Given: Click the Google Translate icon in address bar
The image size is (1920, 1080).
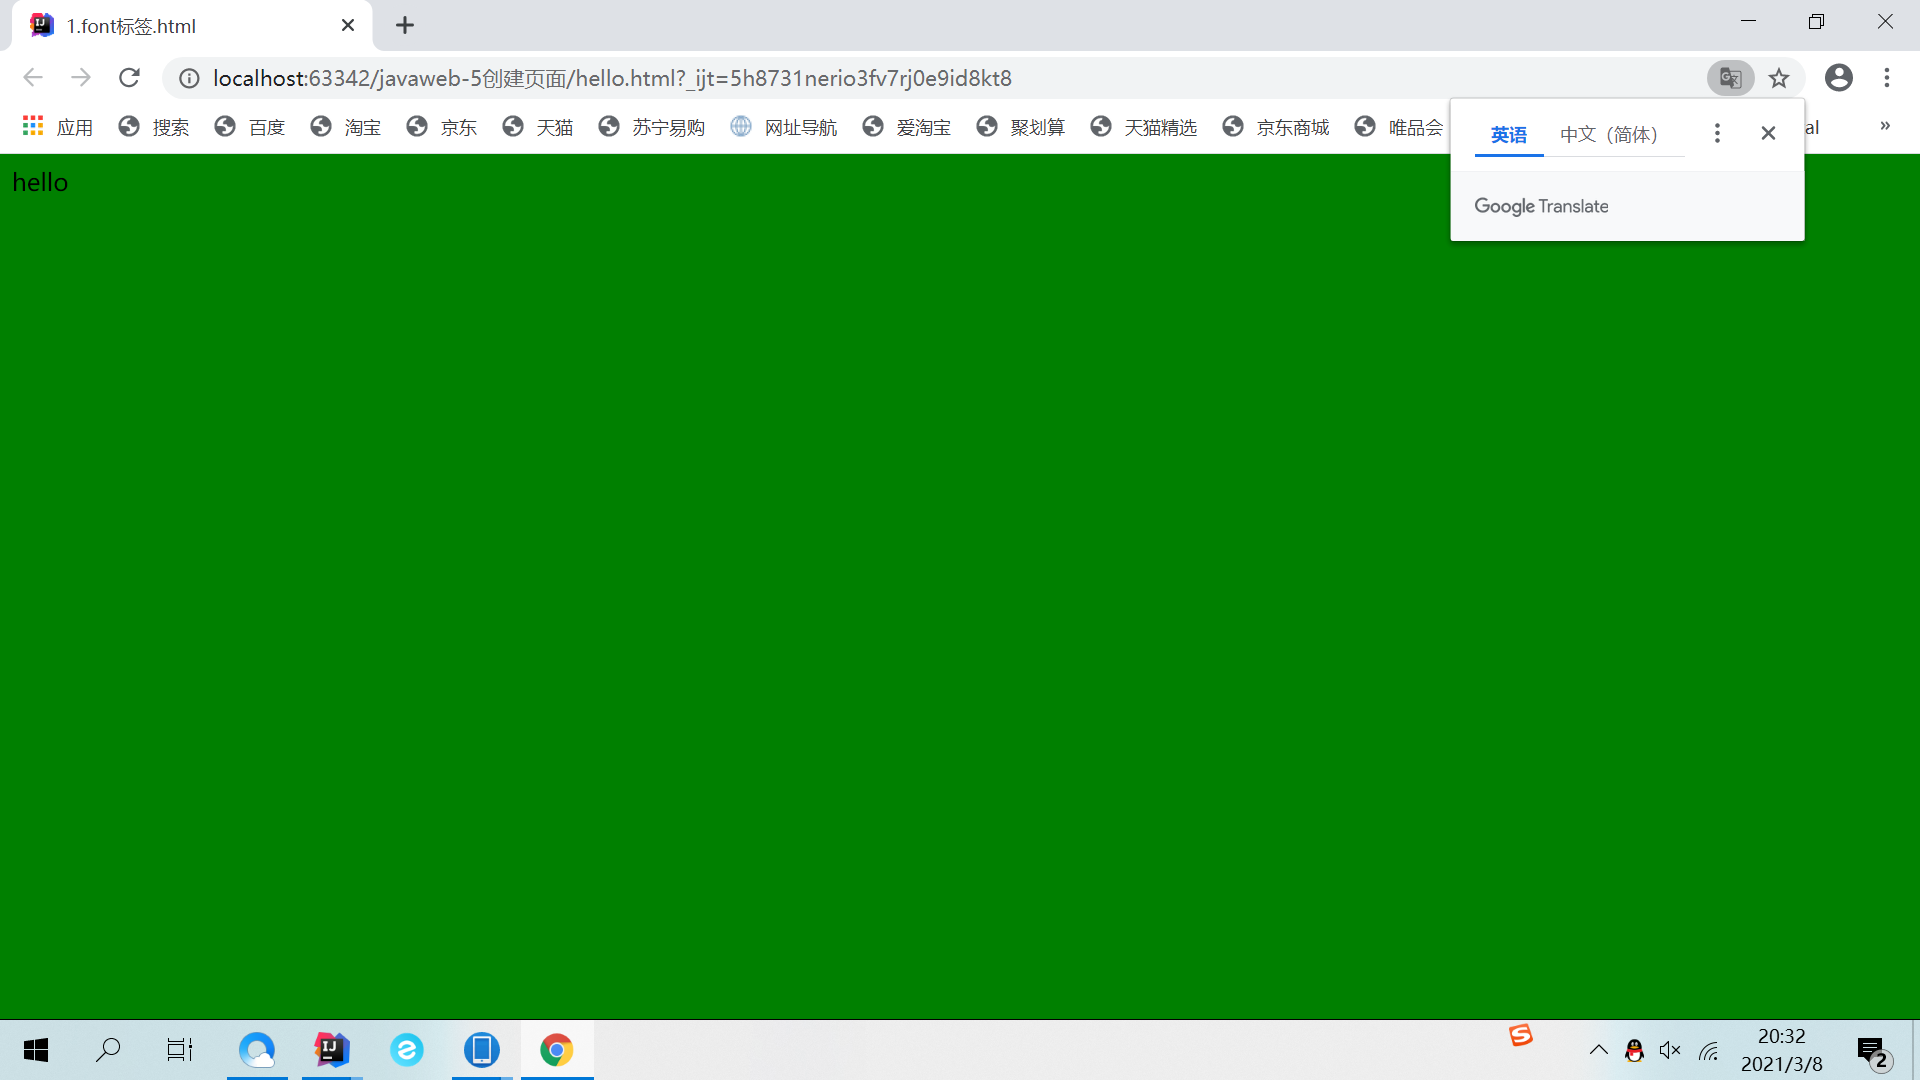Looking at the screenshot, I should [1730, 78].
